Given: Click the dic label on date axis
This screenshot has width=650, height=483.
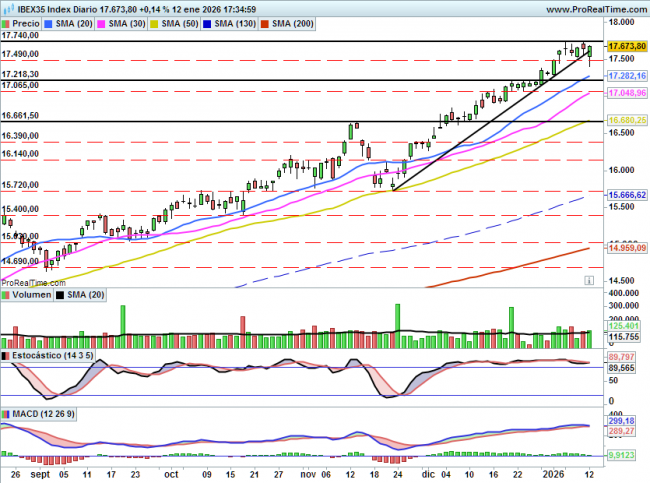Looking at the screenshot, I should tap(428, 474).
